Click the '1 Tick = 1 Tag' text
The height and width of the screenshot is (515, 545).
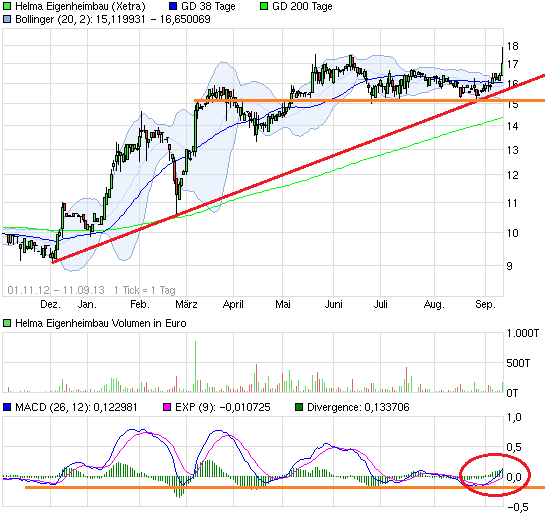tap(145, 290)
